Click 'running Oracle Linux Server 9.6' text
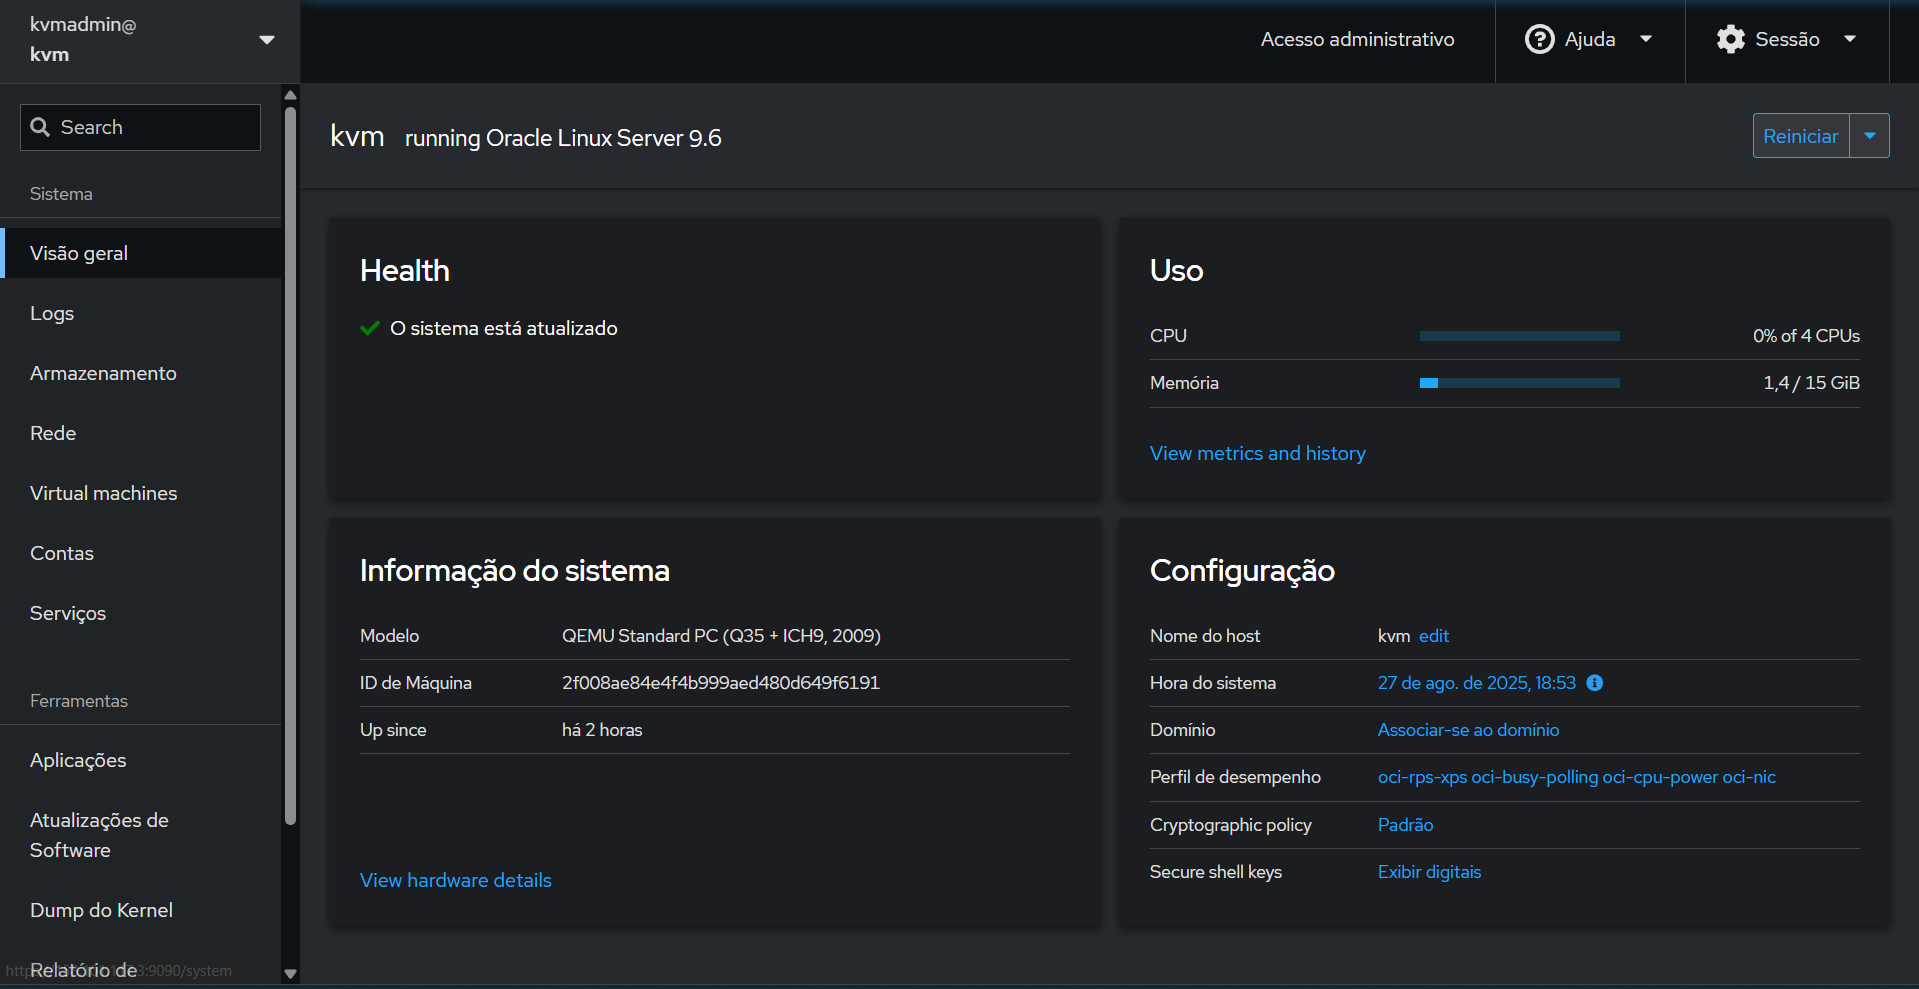This screenshot has width=1919, height=989. 563,138
